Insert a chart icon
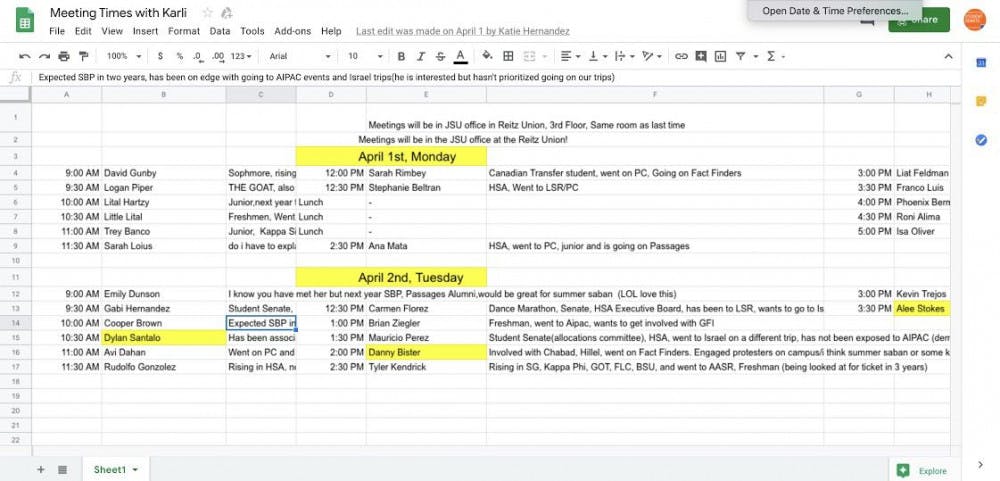Screen dimensions: 1000x481 click(x=721, y=57)
